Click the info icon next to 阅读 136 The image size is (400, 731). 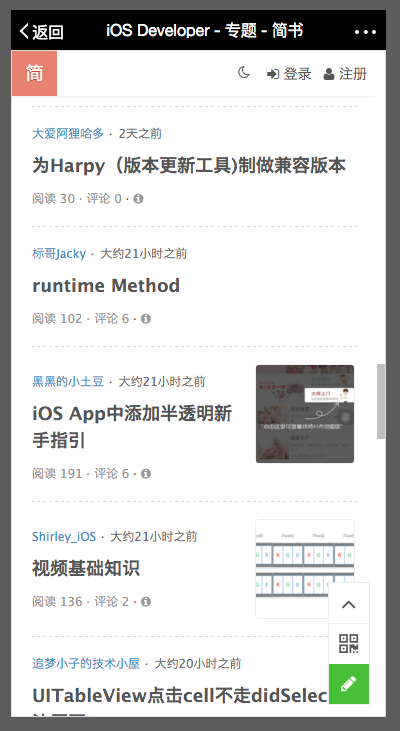coord(146,602)
